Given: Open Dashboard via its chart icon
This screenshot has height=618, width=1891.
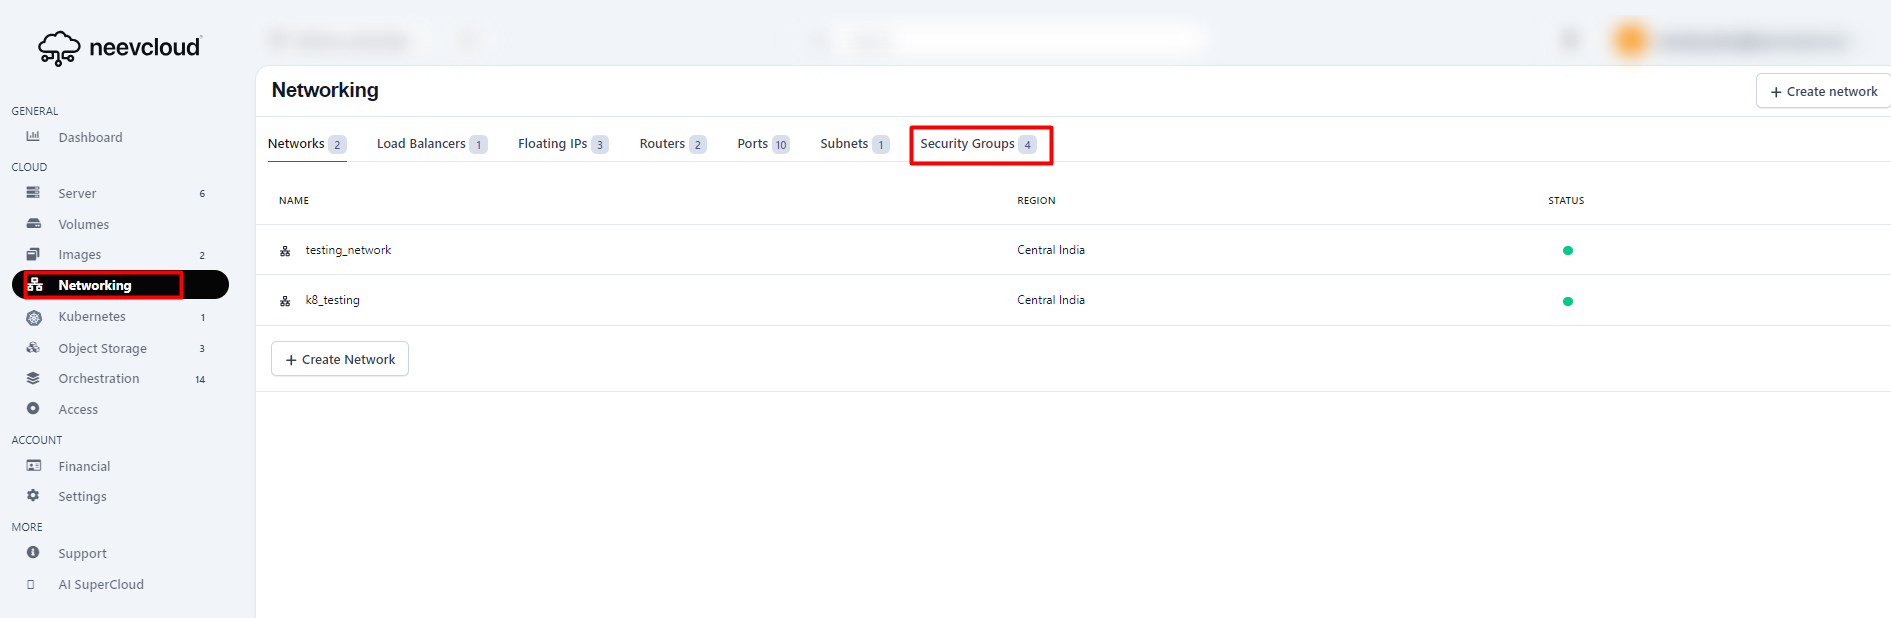Looking at the screenshot, I should [x=33, y=136].
